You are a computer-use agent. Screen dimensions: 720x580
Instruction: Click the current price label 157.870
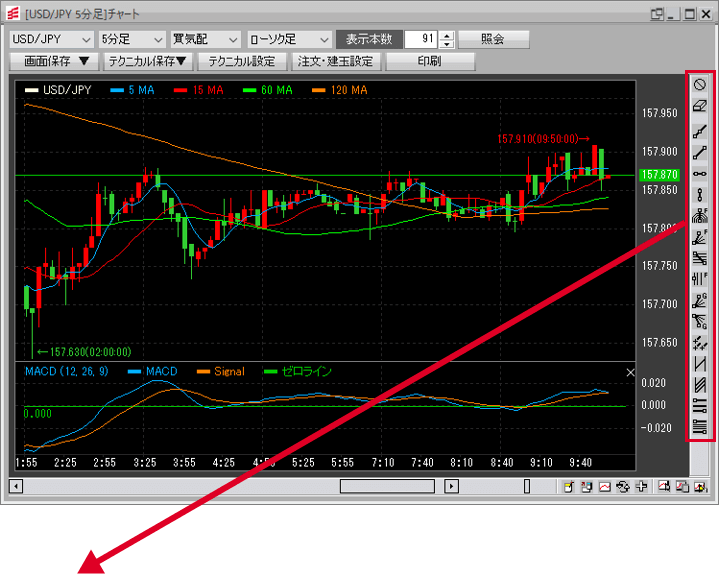[659, 175]
